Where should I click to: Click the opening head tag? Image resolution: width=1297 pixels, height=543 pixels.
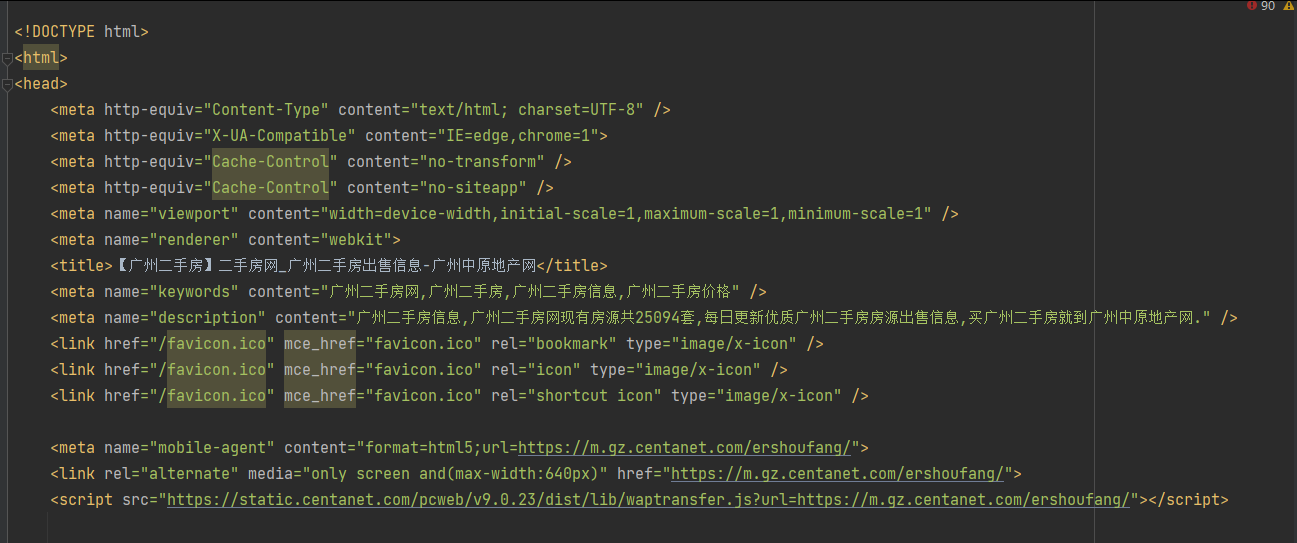41,84
